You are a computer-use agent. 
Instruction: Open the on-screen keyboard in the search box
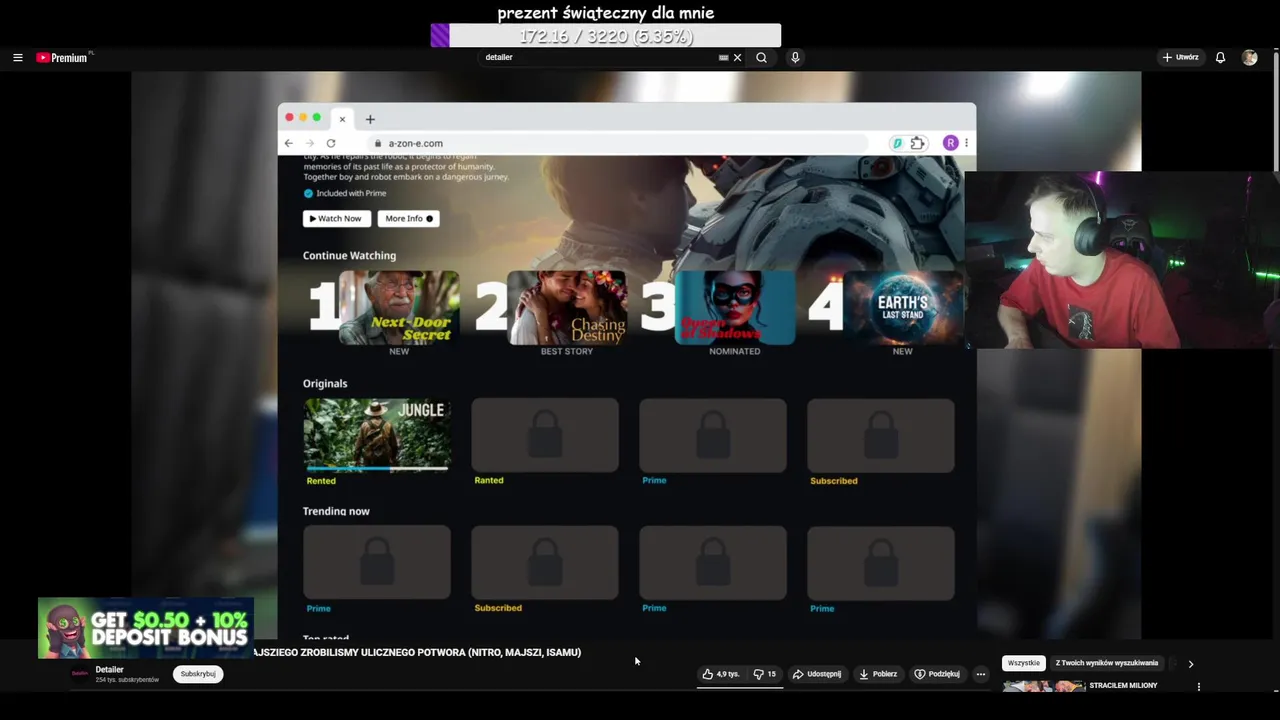pos(723,58)
